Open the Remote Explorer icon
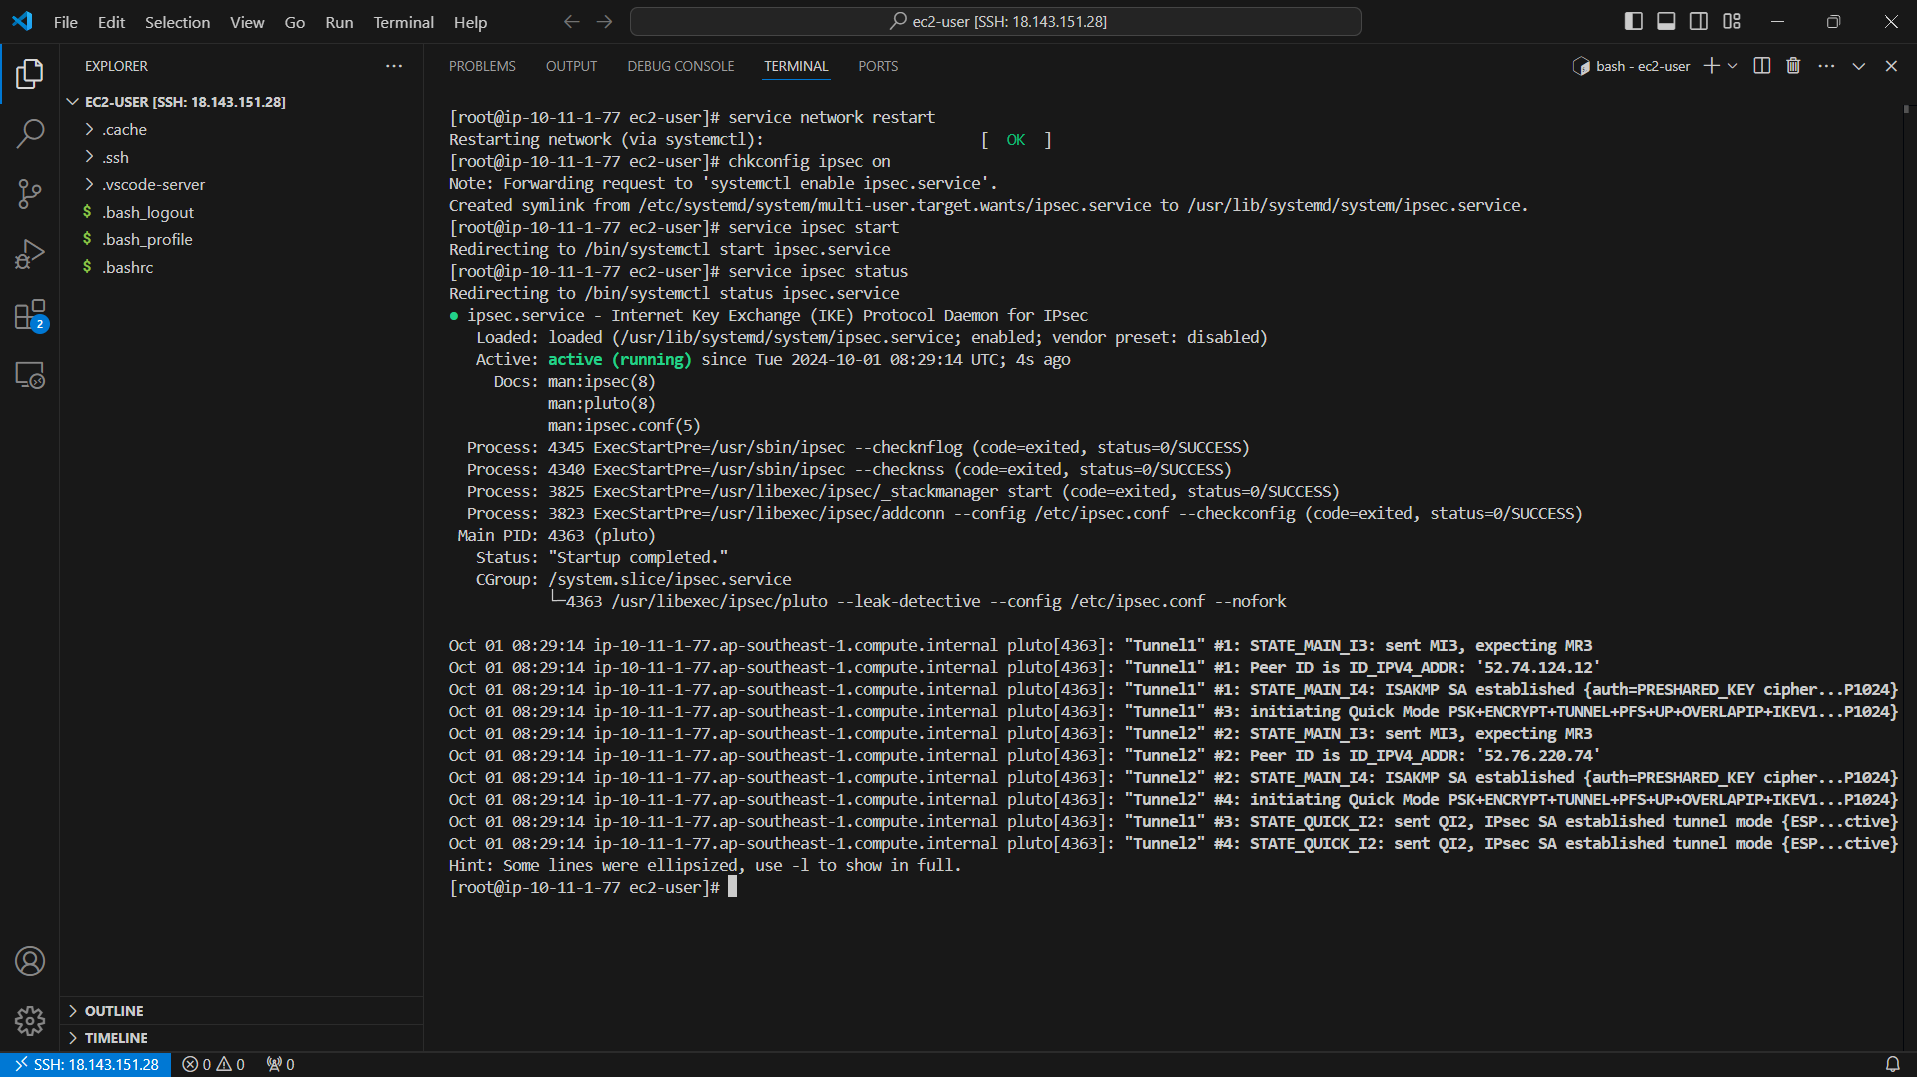The height and width of the screenshot is (1077, 1917). (30, 375)
